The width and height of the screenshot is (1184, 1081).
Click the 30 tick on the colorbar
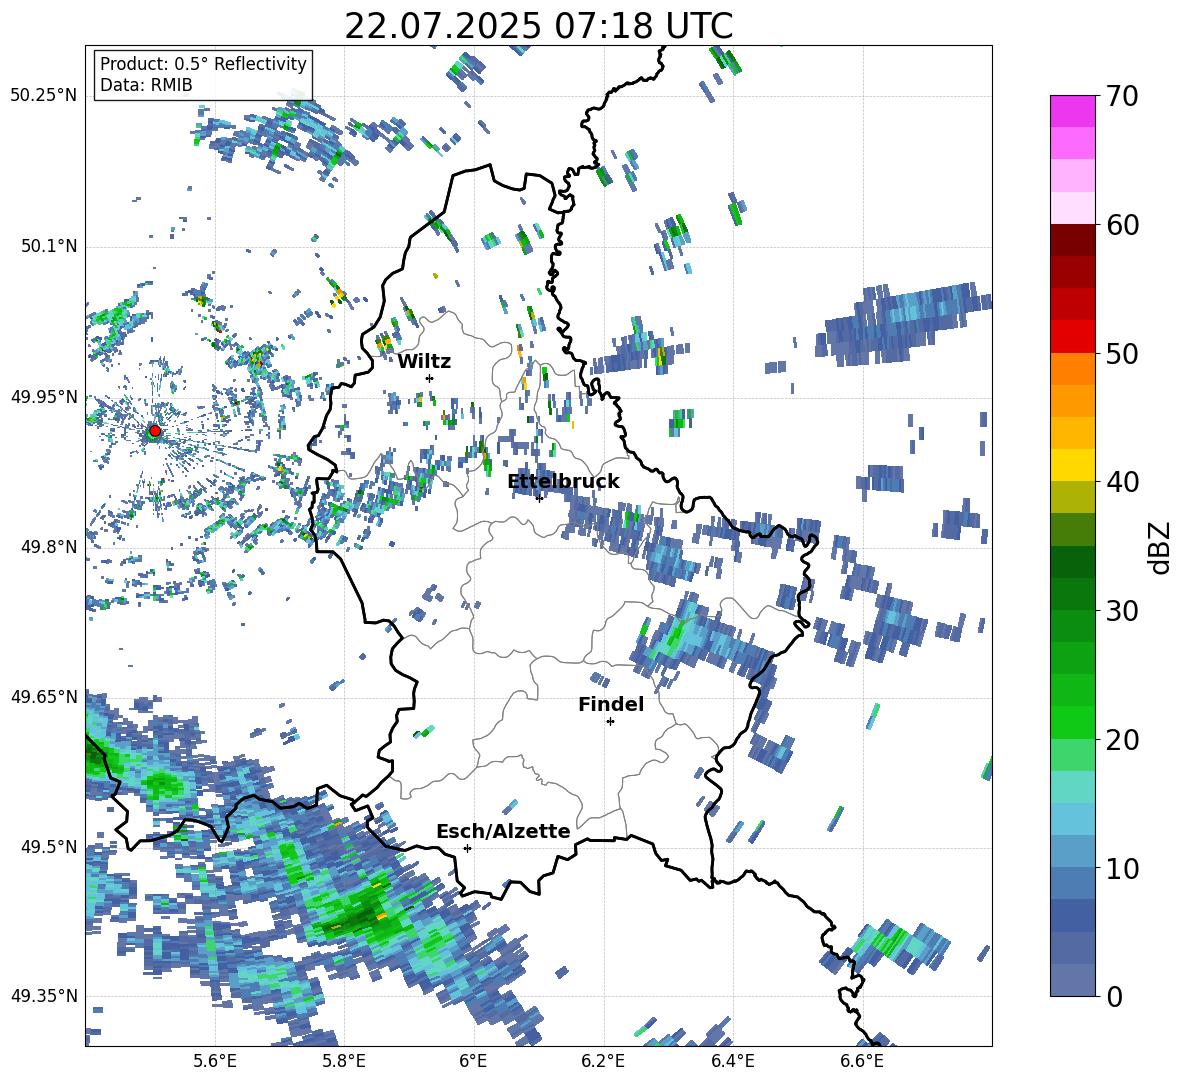point(1122,611)
